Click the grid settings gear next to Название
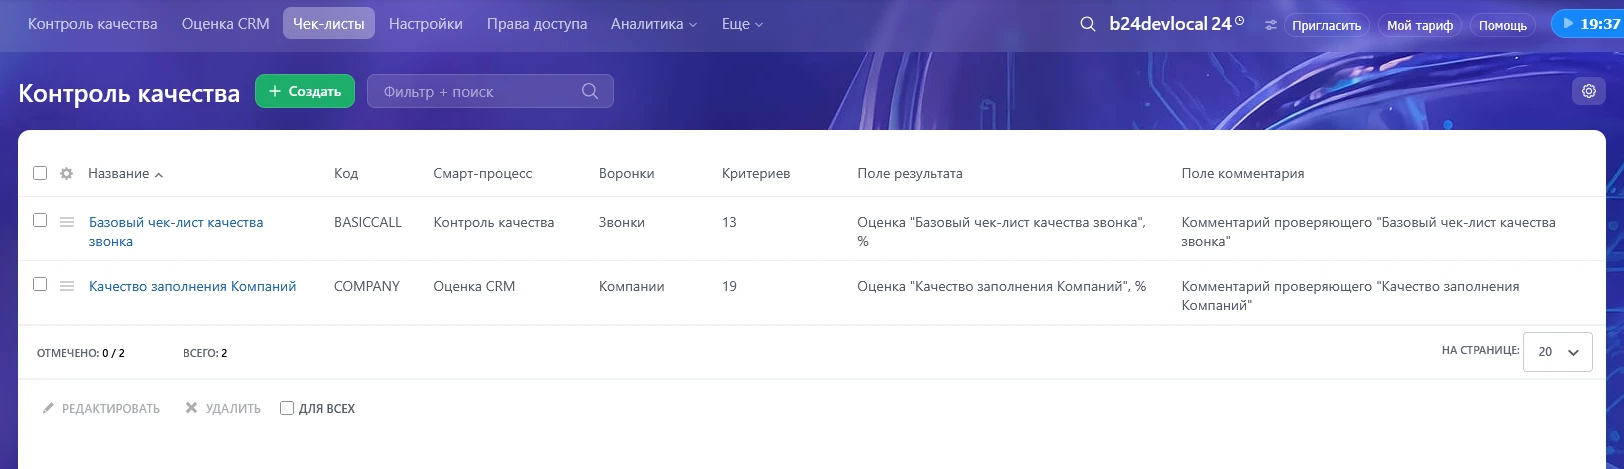This screenshot has width=1624, height=469. pos(66,173)
